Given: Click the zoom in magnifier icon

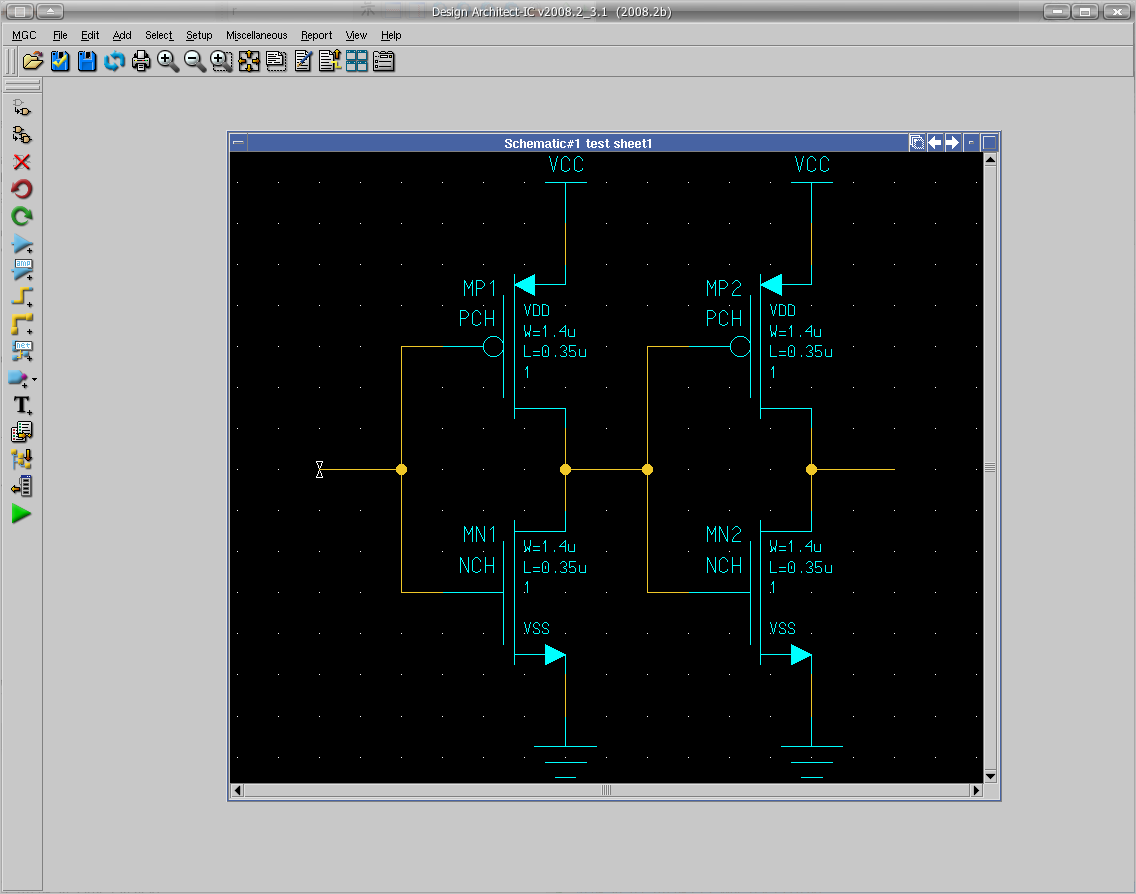Looking at the screenshot, I should click(168, 61).
